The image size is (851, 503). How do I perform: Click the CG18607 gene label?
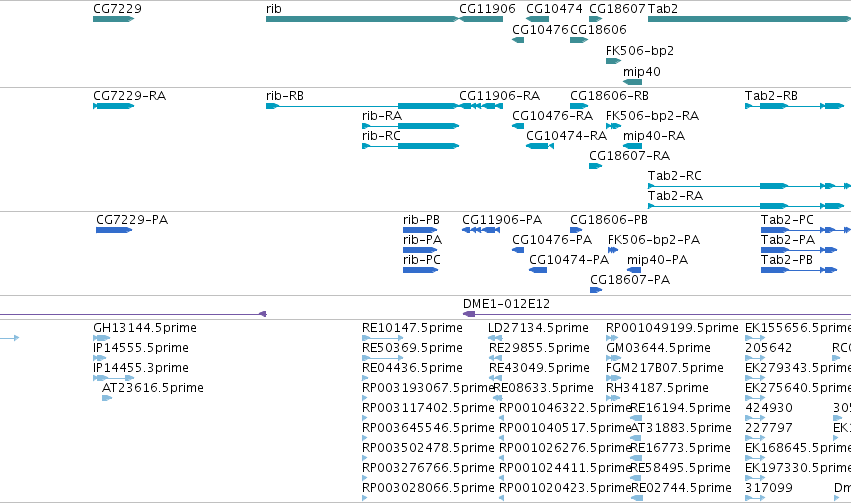point(617,9)
